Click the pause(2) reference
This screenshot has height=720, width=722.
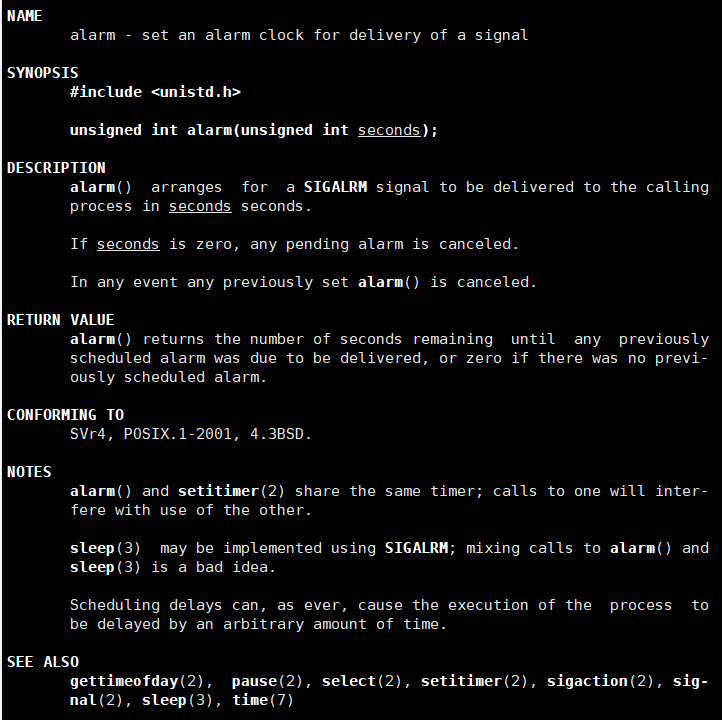tap(267, 681)
